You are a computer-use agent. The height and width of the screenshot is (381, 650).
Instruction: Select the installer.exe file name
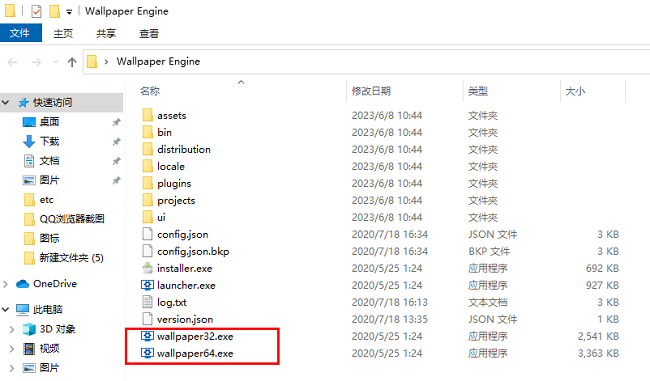[x=184, y=268]
